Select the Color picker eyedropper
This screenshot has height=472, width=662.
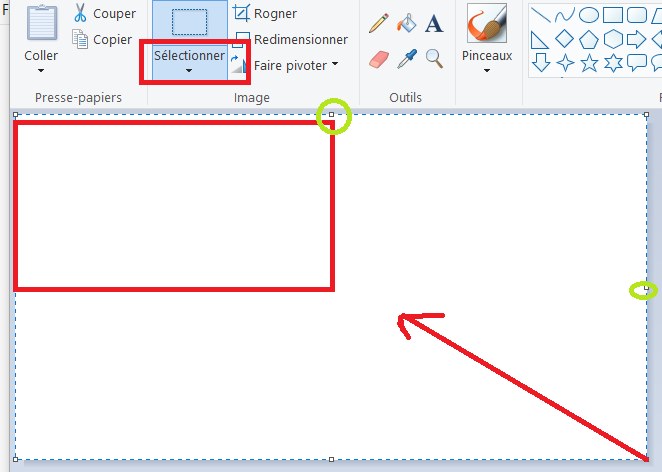coord(406,59)
